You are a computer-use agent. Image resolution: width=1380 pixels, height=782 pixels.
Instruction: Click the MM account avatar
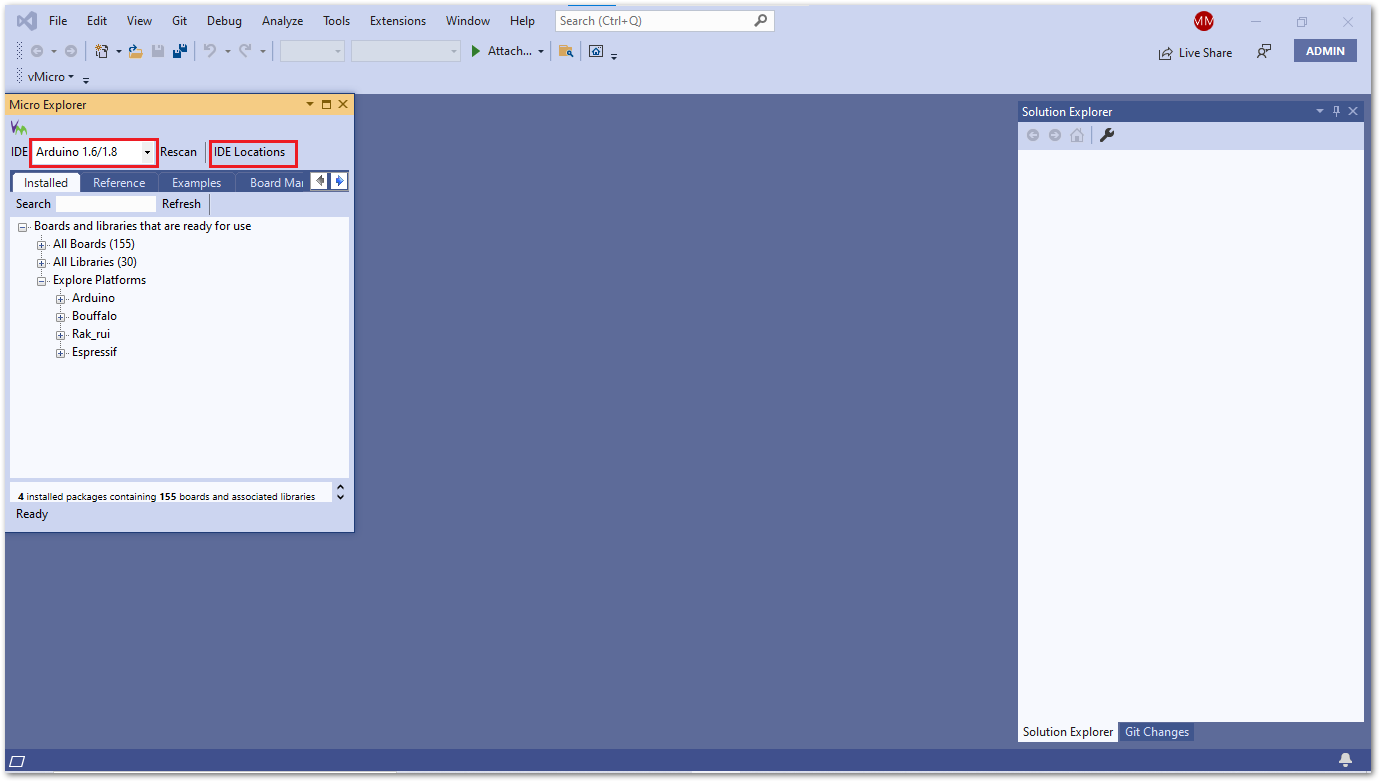(1203, 21)
